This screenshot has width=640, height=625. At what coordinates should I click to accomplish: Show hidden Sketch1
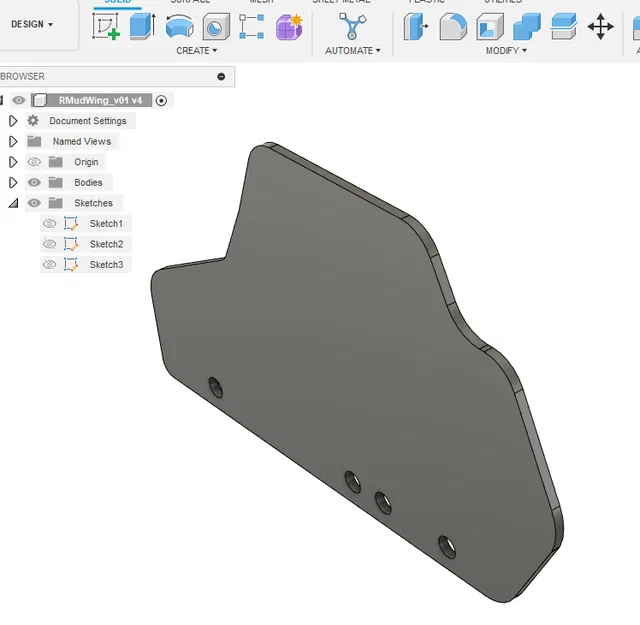pyautogui.click(x=50, y=224)
